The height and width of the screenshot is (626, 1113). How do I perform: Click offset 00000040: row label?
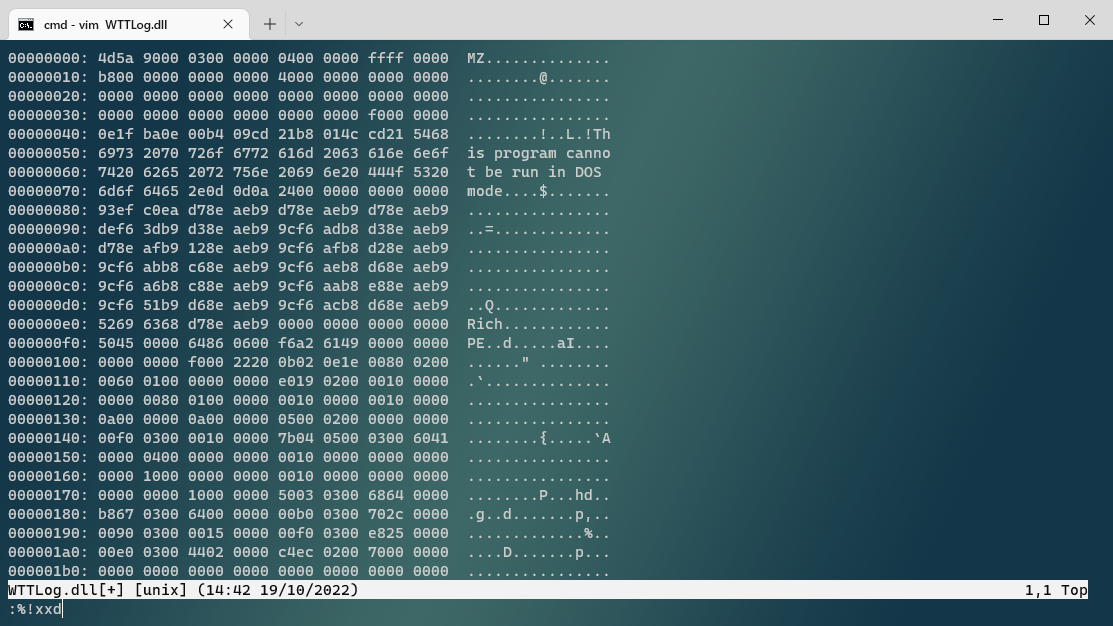(x=48, y=134)
